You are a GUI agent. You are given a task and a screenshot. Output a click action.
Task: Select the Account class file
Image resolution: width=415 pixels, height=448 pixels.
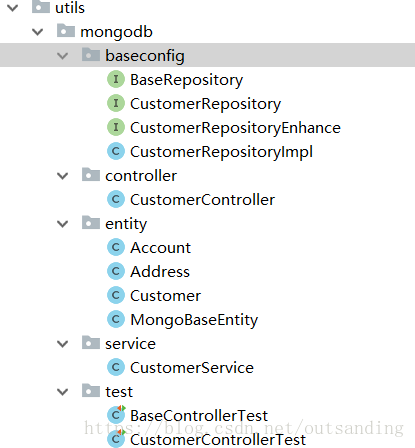[160, 248]
